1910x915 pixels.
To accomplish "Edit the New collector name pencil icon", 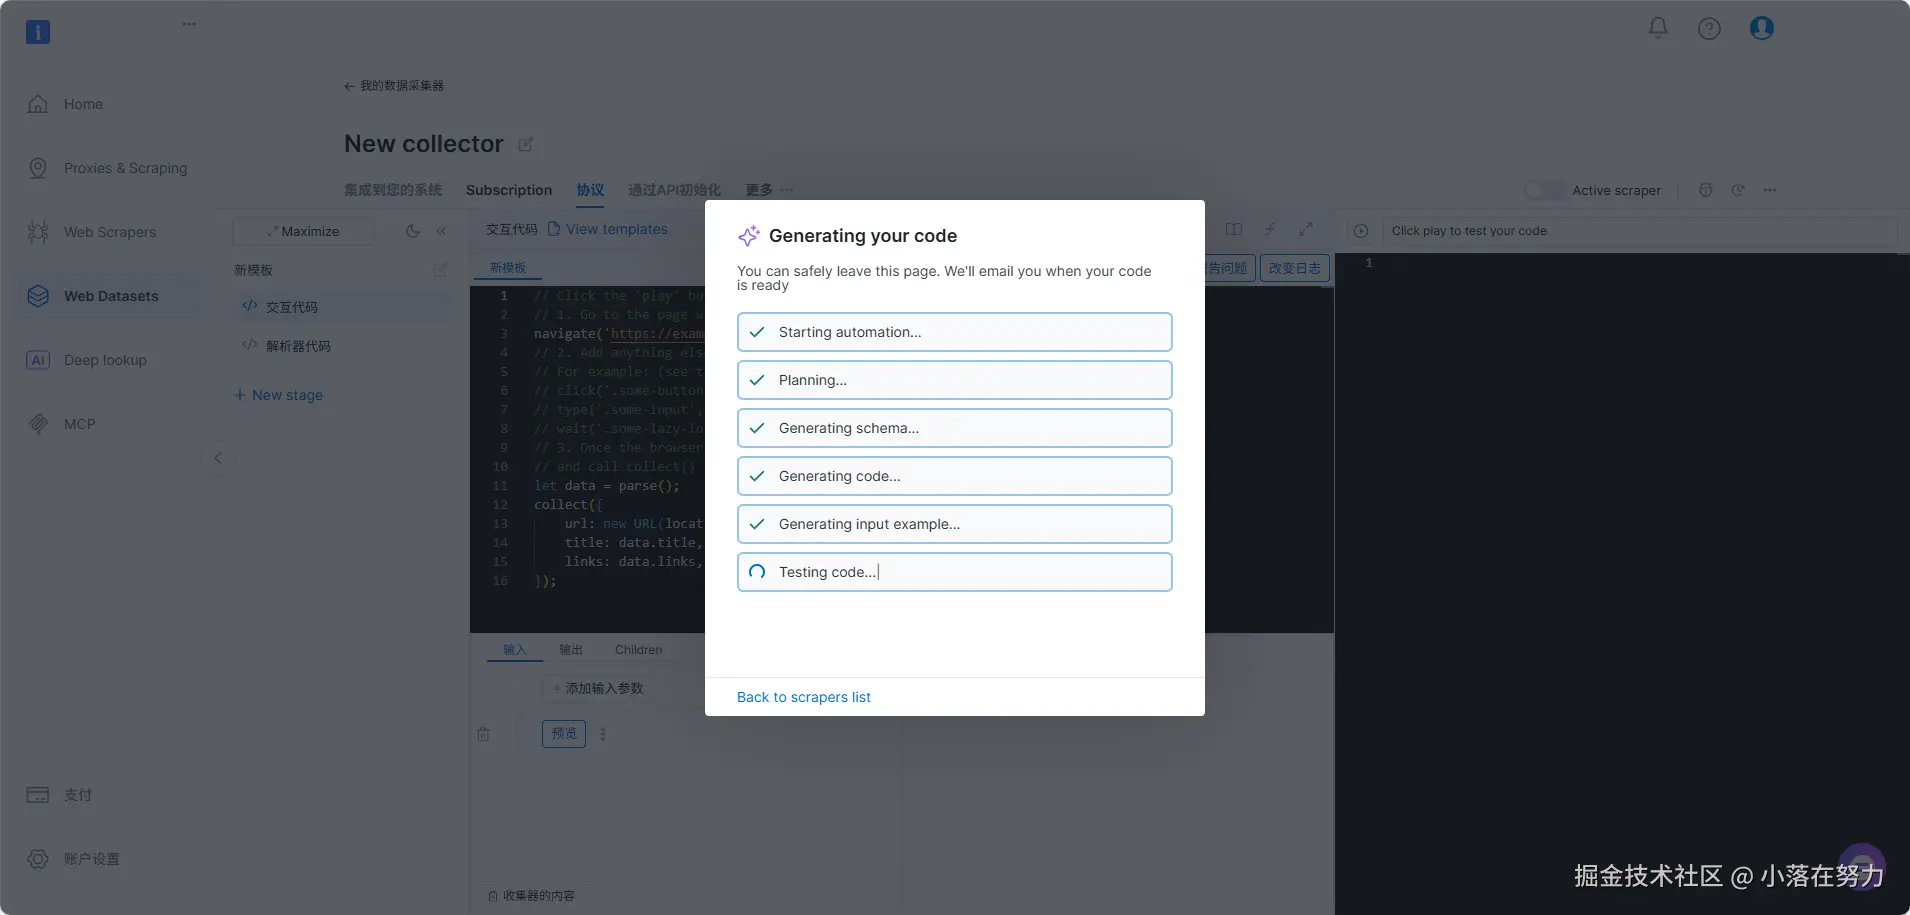I will [526, 144].
